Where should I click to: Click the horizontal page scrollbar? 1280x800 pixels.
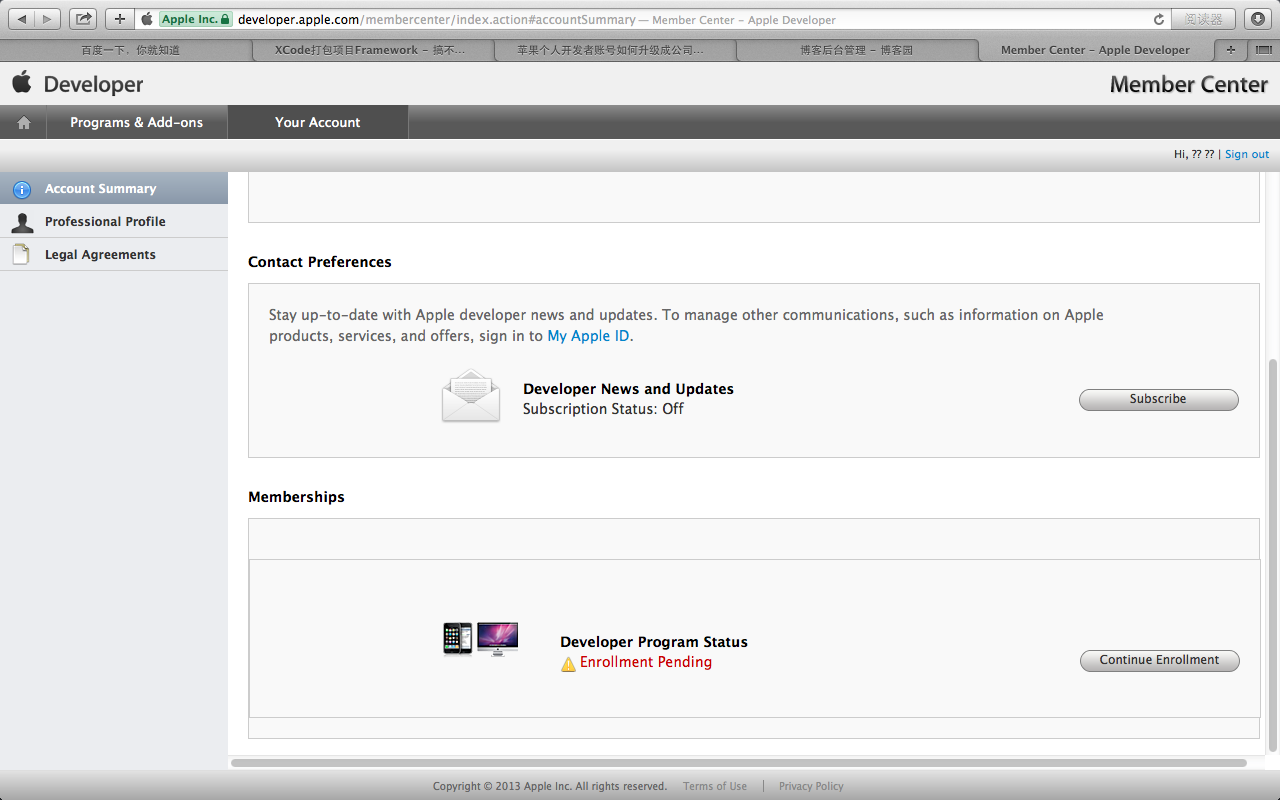tap(739, 763)
